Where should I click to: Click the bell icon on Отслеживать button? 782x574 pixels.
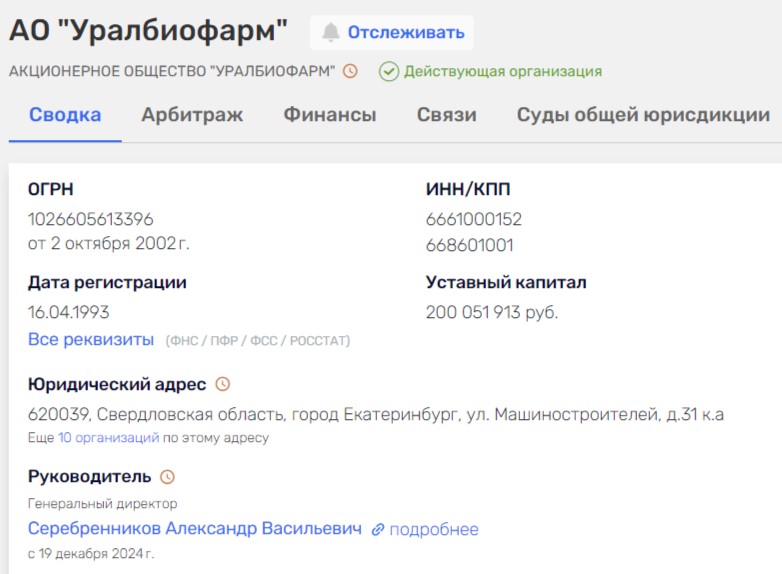[331, 32]
